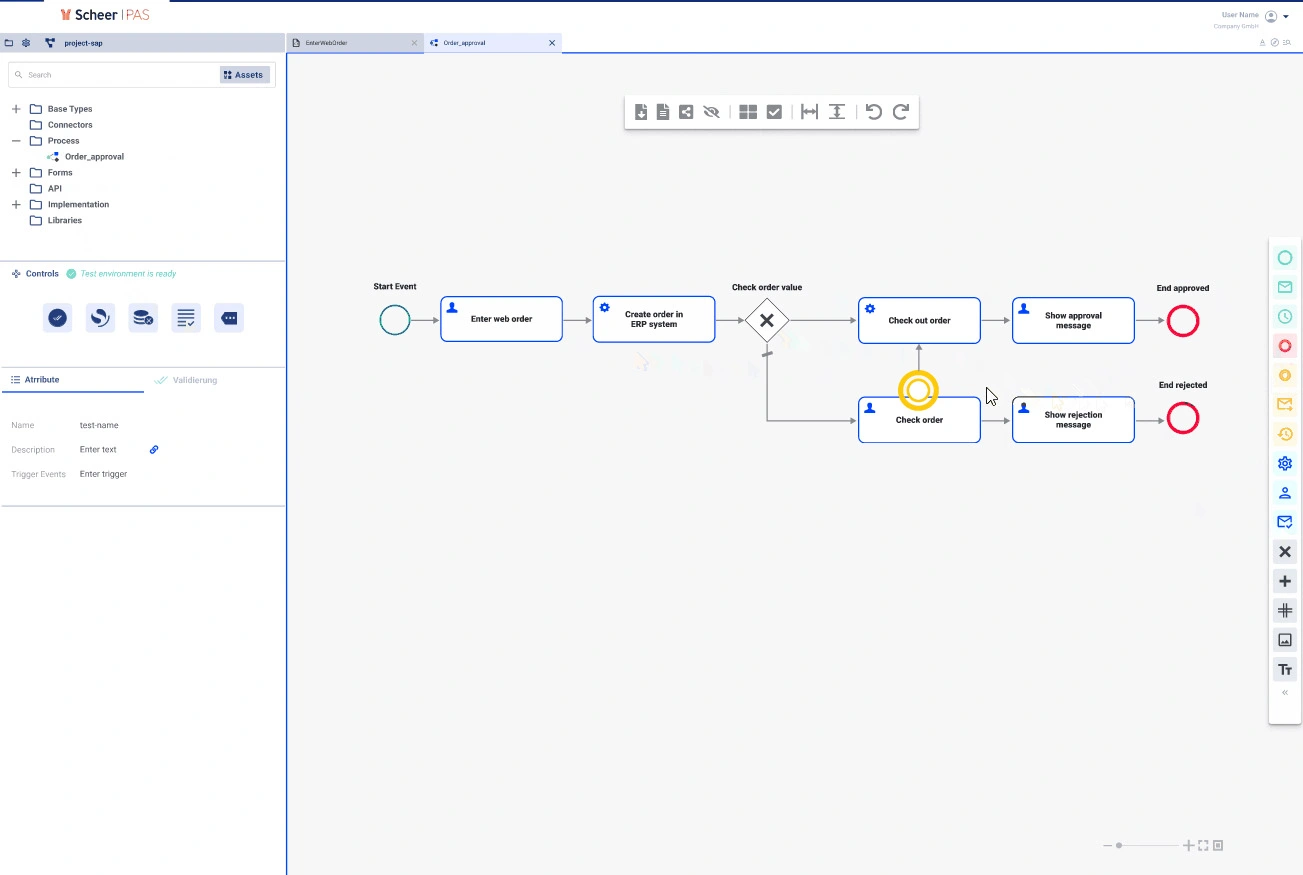The width and height of the screenshot is (1303, 875).
Task: Click the vertical spacing tool icon
Action: click(x=837, y=112)
